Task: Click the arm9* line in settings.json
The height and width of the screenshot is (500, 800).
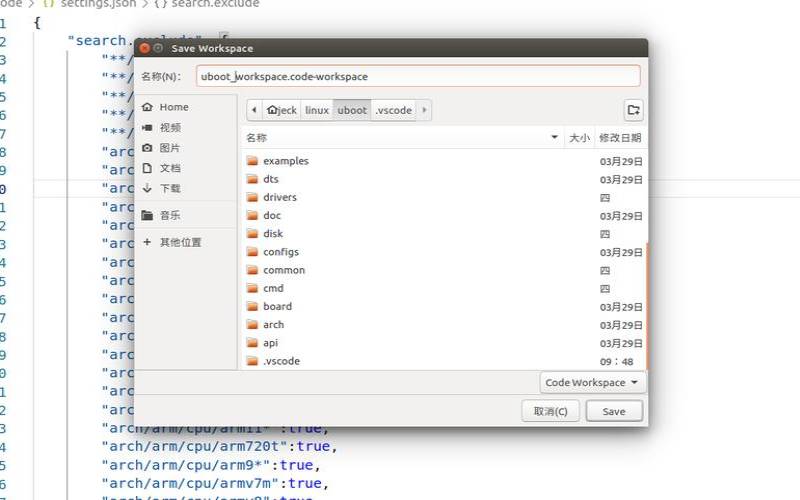Action: 211,465
